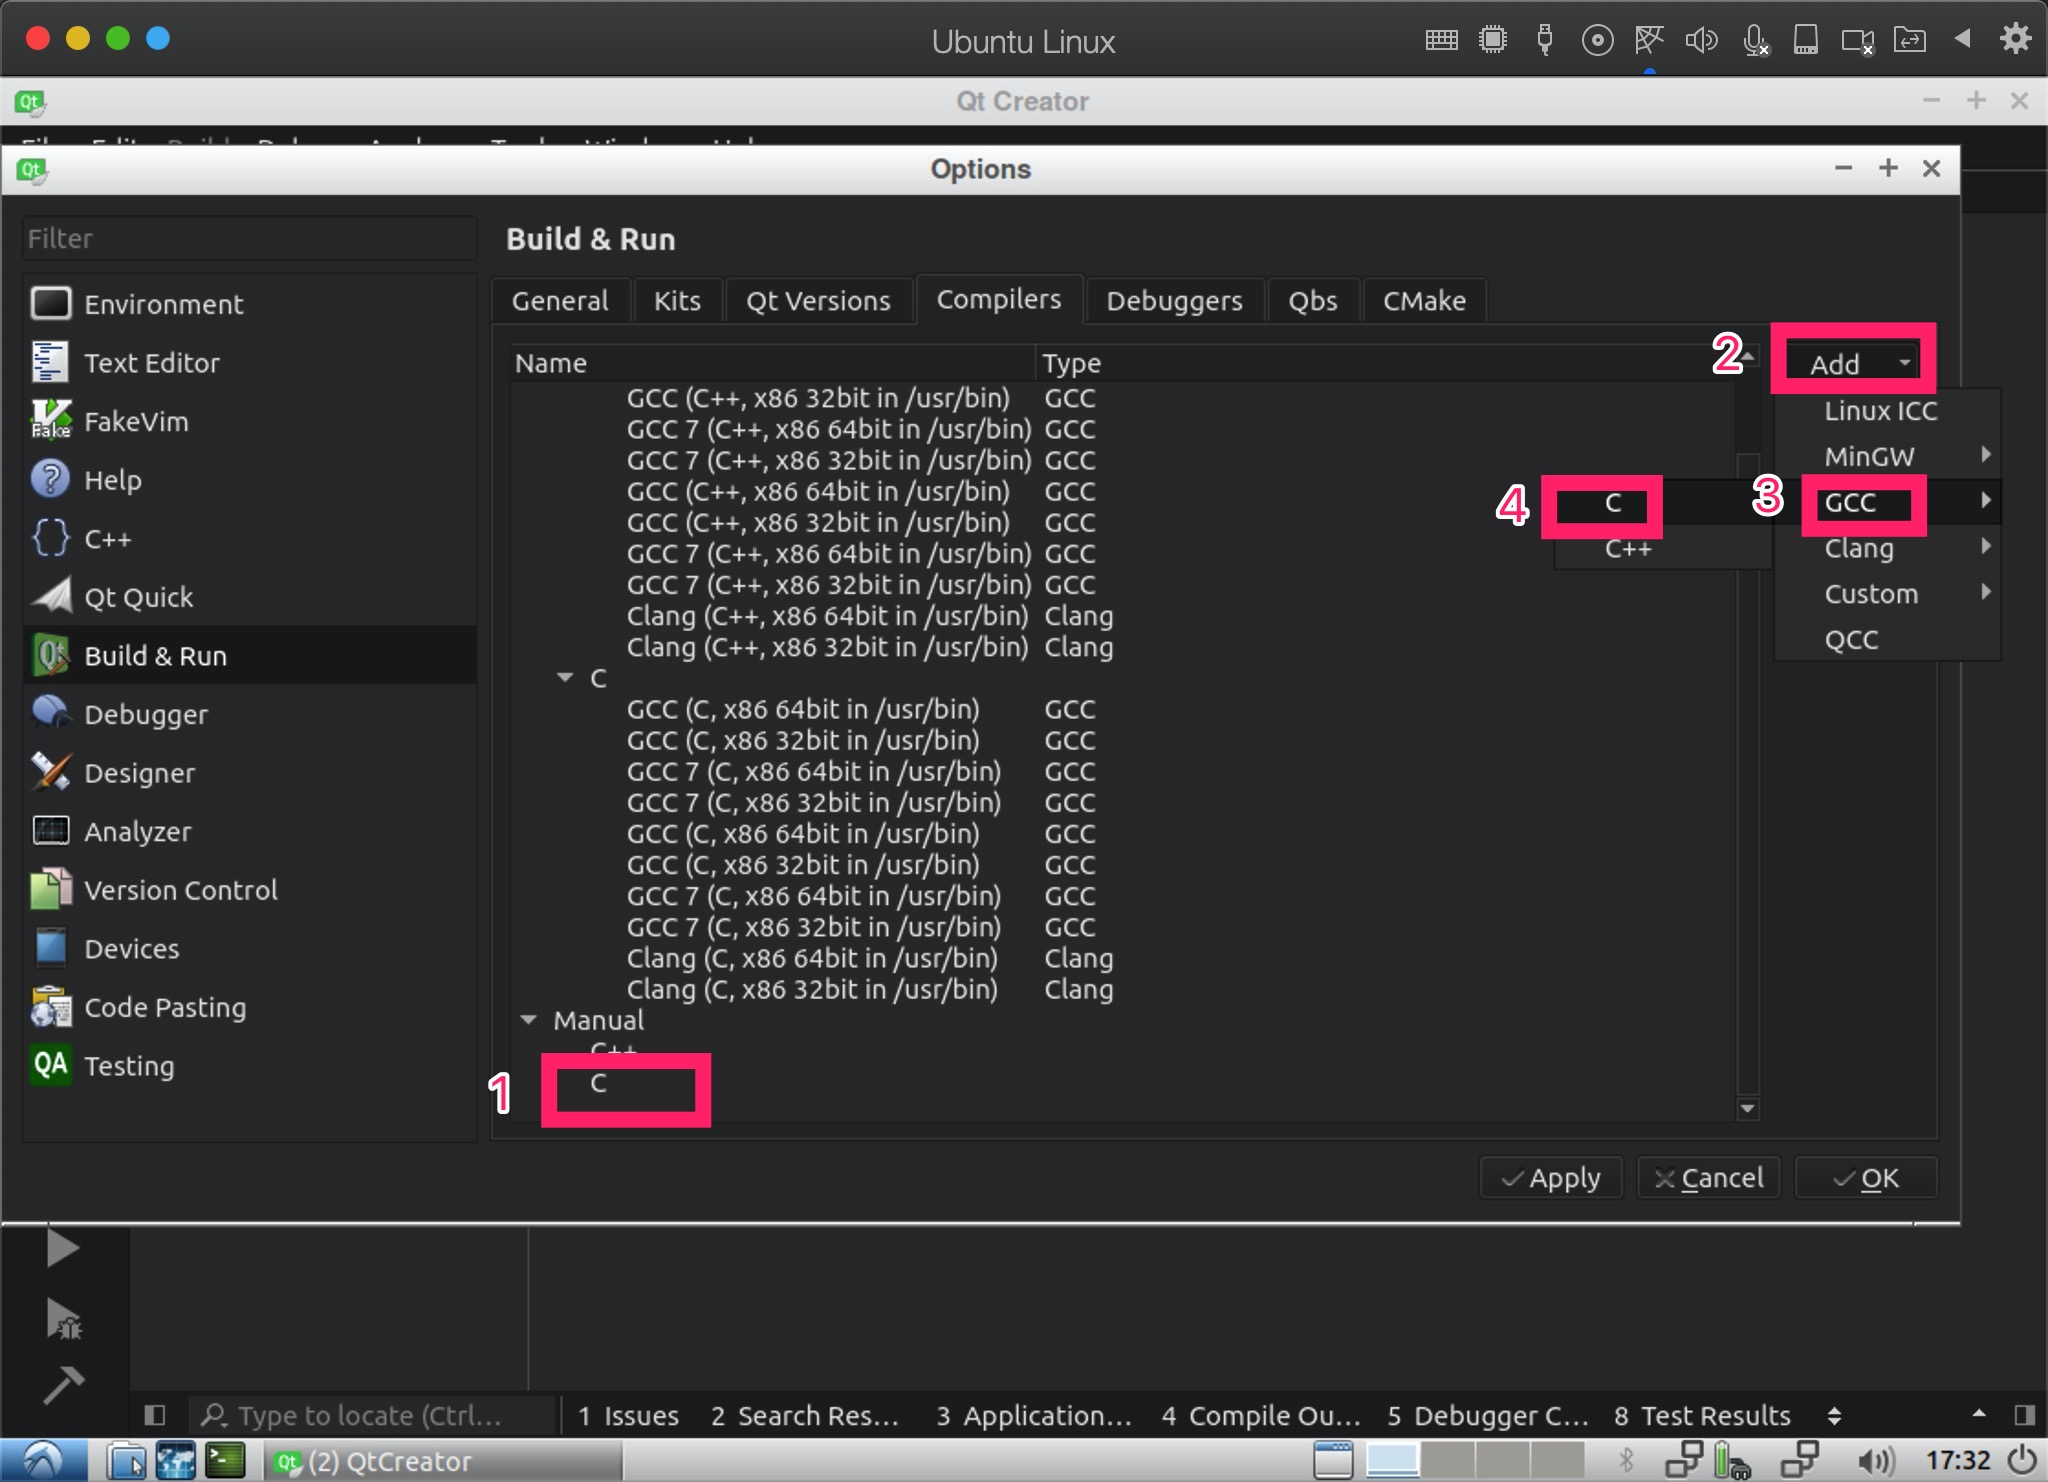Click the compiler list scrollbar down arrow
The width and height of the screenshot is (2048, 1482).
(1747, 1108)
